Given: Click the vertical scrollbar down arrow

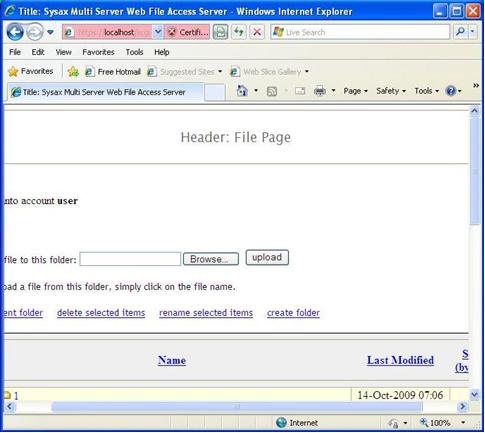Looking at the screenshot, I should (x=475, y=395).
